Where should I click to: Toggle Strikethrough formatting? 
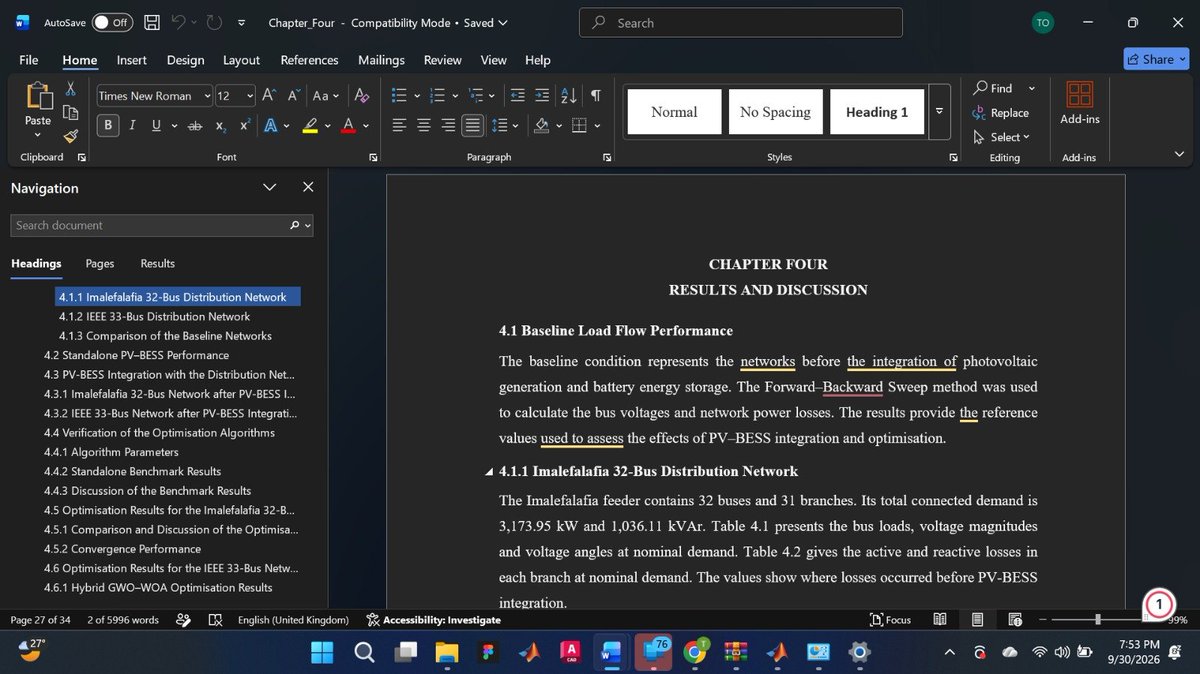point(195,126)
